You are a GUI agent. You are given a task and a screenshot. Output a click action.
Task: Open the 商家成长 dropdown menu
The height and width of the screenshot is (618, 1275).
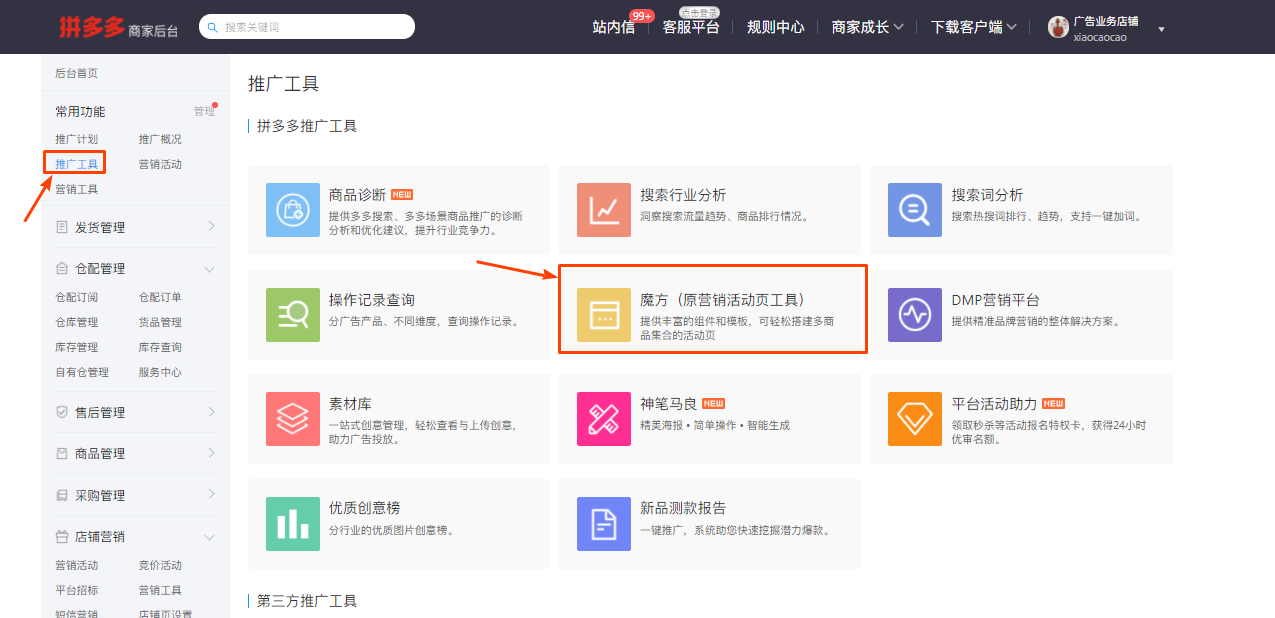point(867,27)
